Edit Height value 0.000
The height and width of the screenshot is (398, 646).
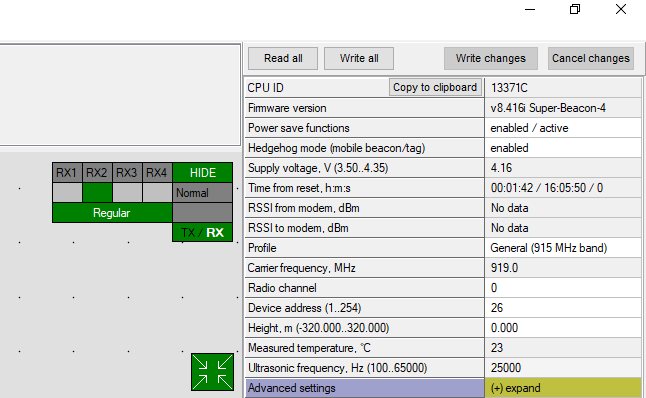563,328
